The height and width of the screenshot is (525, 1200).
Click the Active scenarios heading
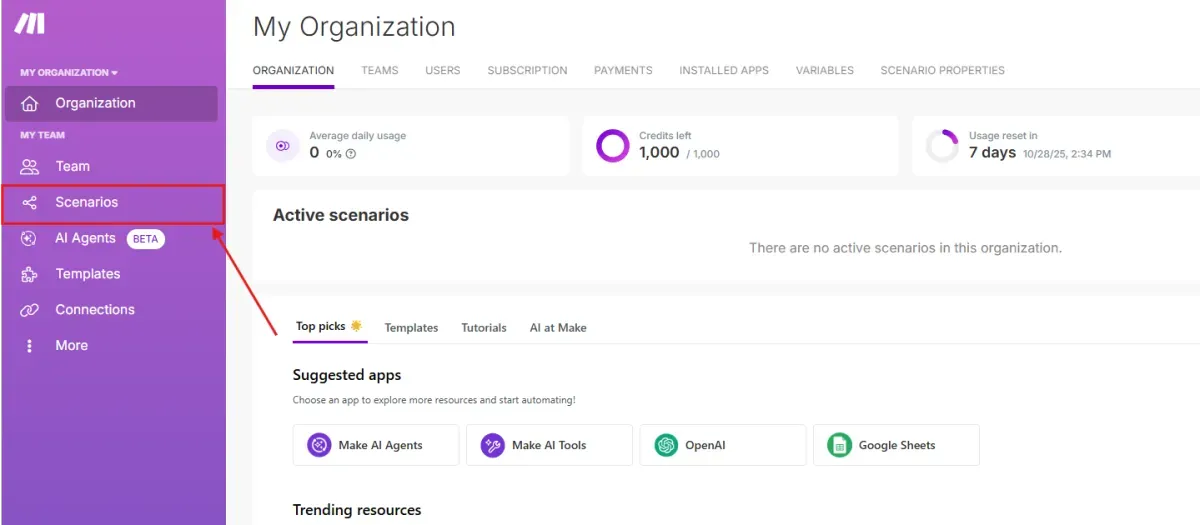click(x=341, y=215)
